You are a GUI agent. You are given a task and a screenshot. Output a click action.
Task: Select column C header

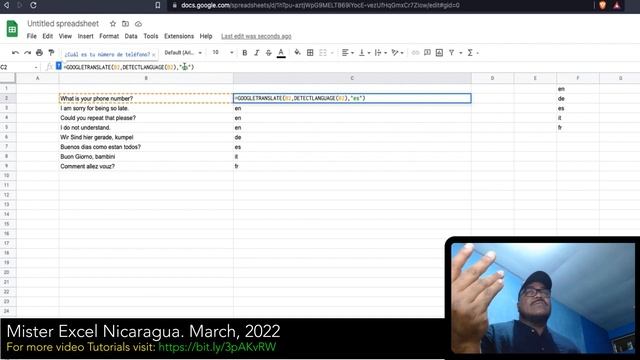[x=352, y=78]
